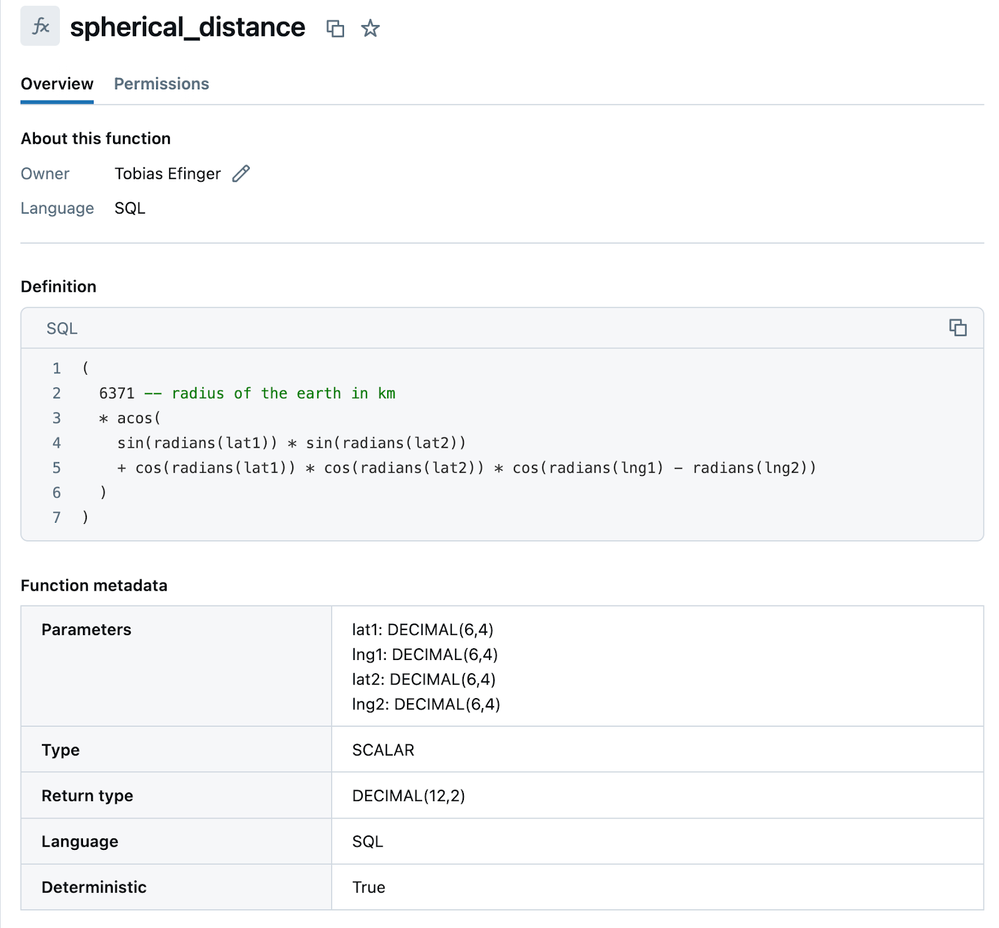999x928 pixels.
Task: Click the fx function icon
Action: click(x=40, y=27)
